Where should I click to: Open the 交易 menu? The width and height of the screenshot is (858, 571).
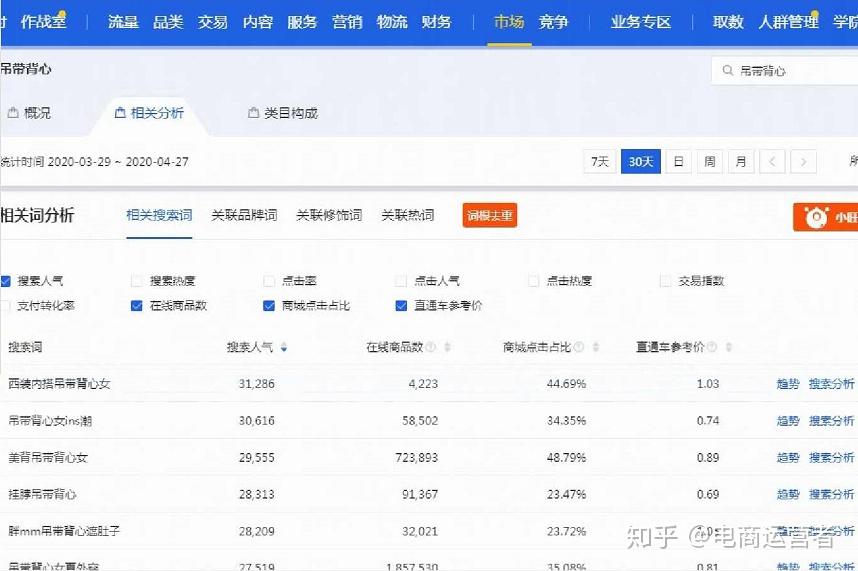click(x=213, y=22)
